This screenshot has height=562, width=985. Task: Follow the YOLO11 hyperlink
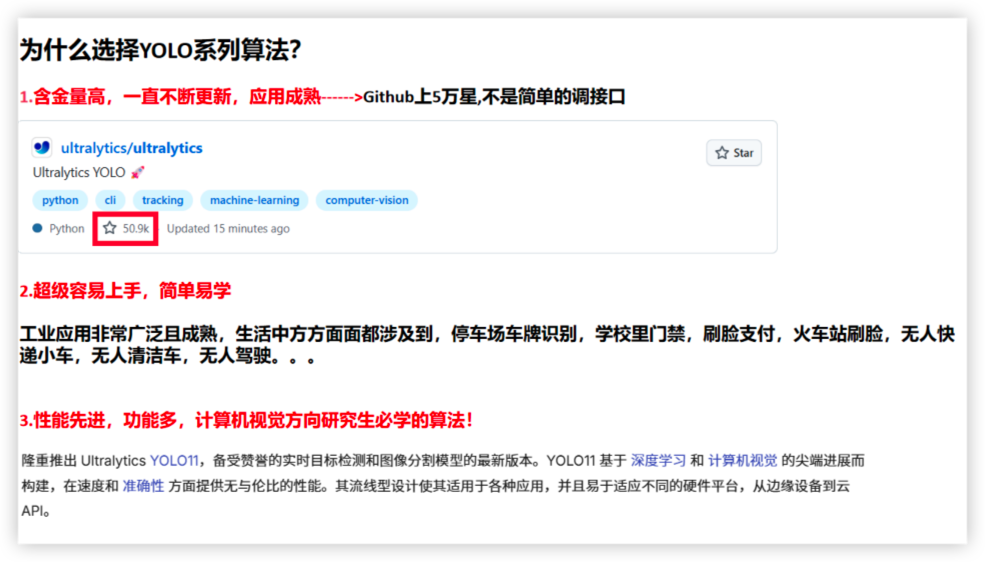pos(175,461)
